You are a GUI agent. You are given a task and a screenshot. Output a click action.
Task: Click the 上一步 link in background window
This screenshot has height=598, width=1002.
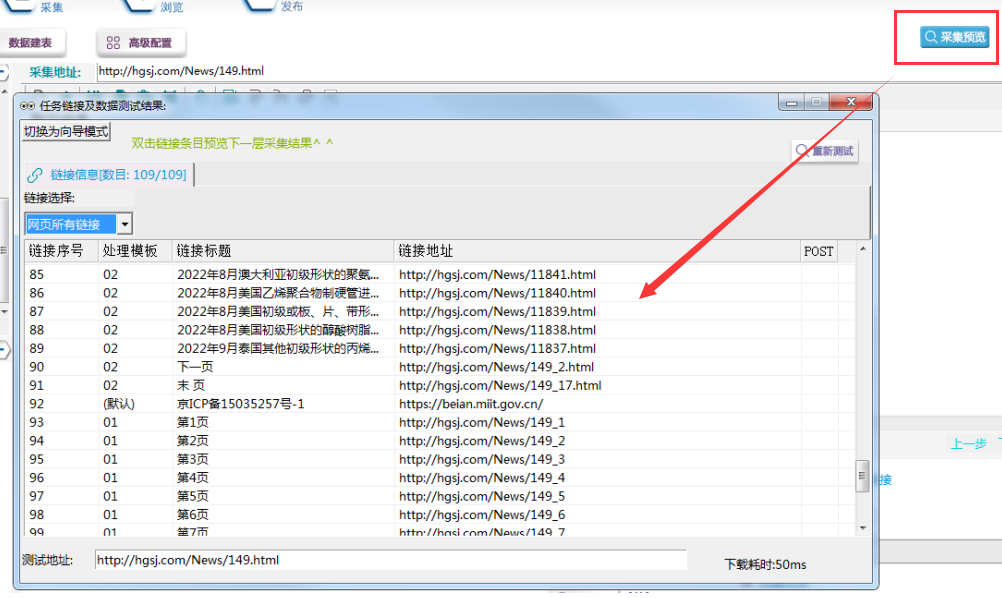(x=969, y=444)
